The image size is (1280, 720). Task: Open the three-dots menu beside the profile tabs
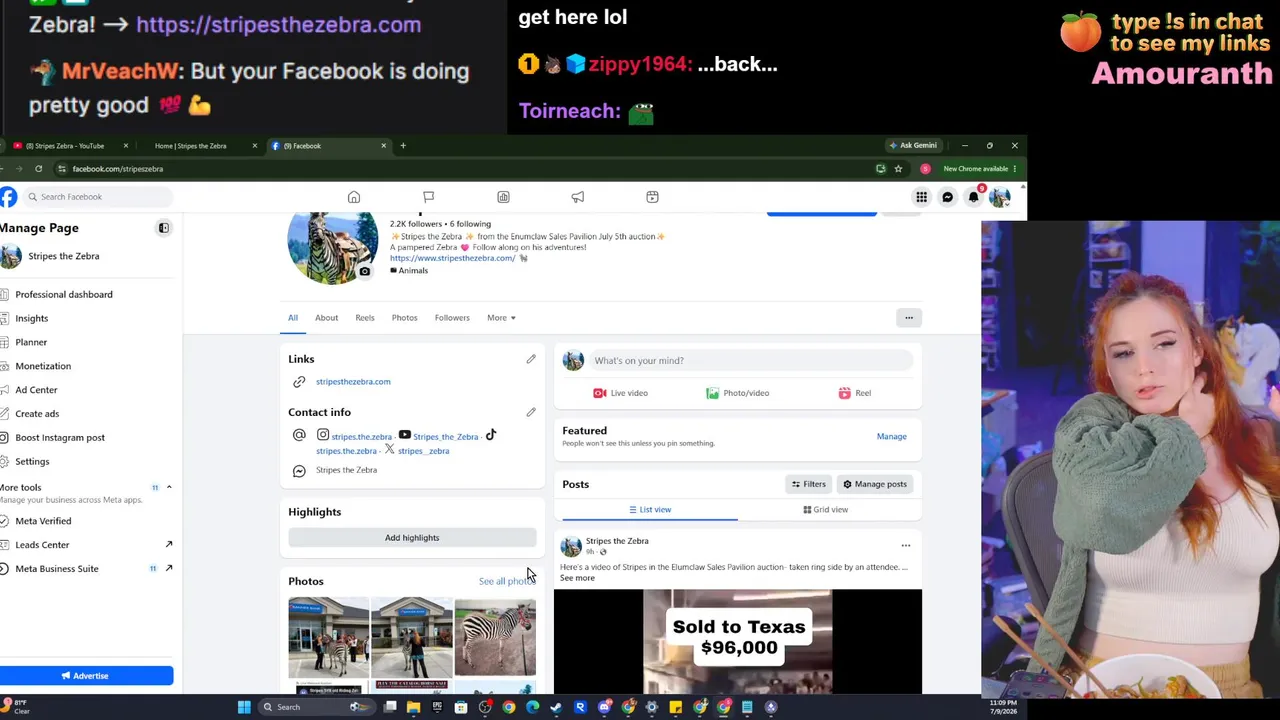coord(909,318)
